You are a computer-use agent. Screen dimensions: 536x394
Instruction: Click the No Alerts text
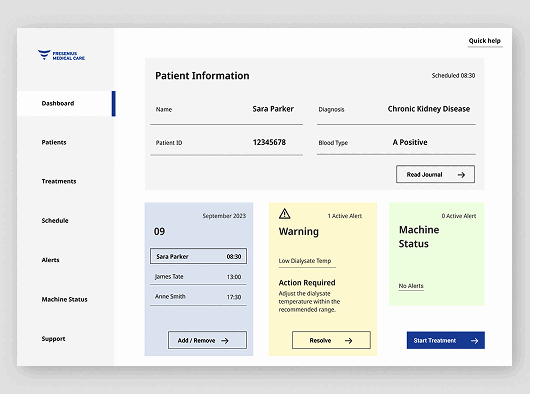coord(411,286)
